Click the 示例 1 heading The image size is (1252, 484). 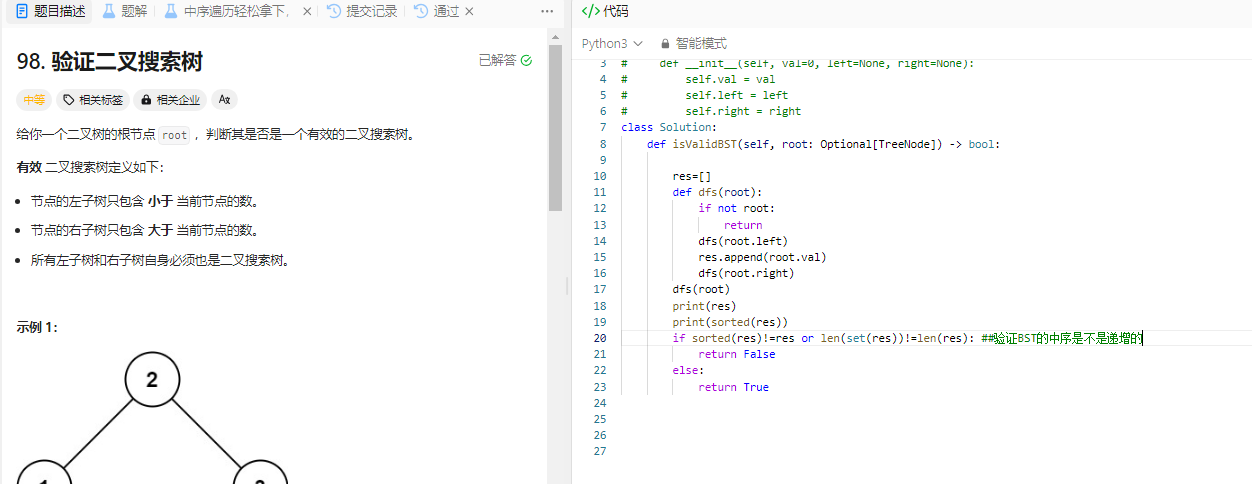37,327
